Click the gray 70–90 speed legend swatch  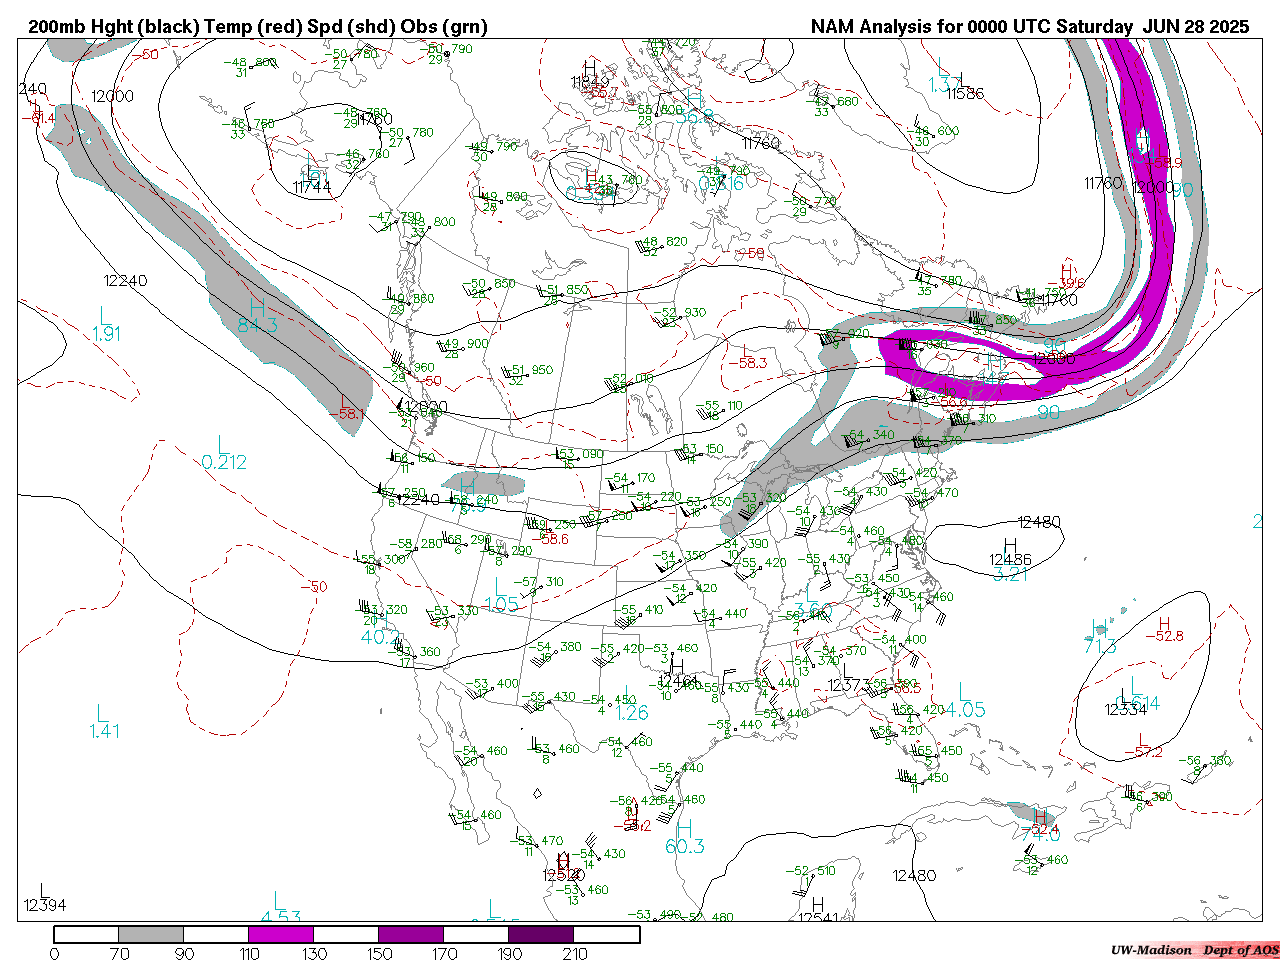(x=151, y=934)
